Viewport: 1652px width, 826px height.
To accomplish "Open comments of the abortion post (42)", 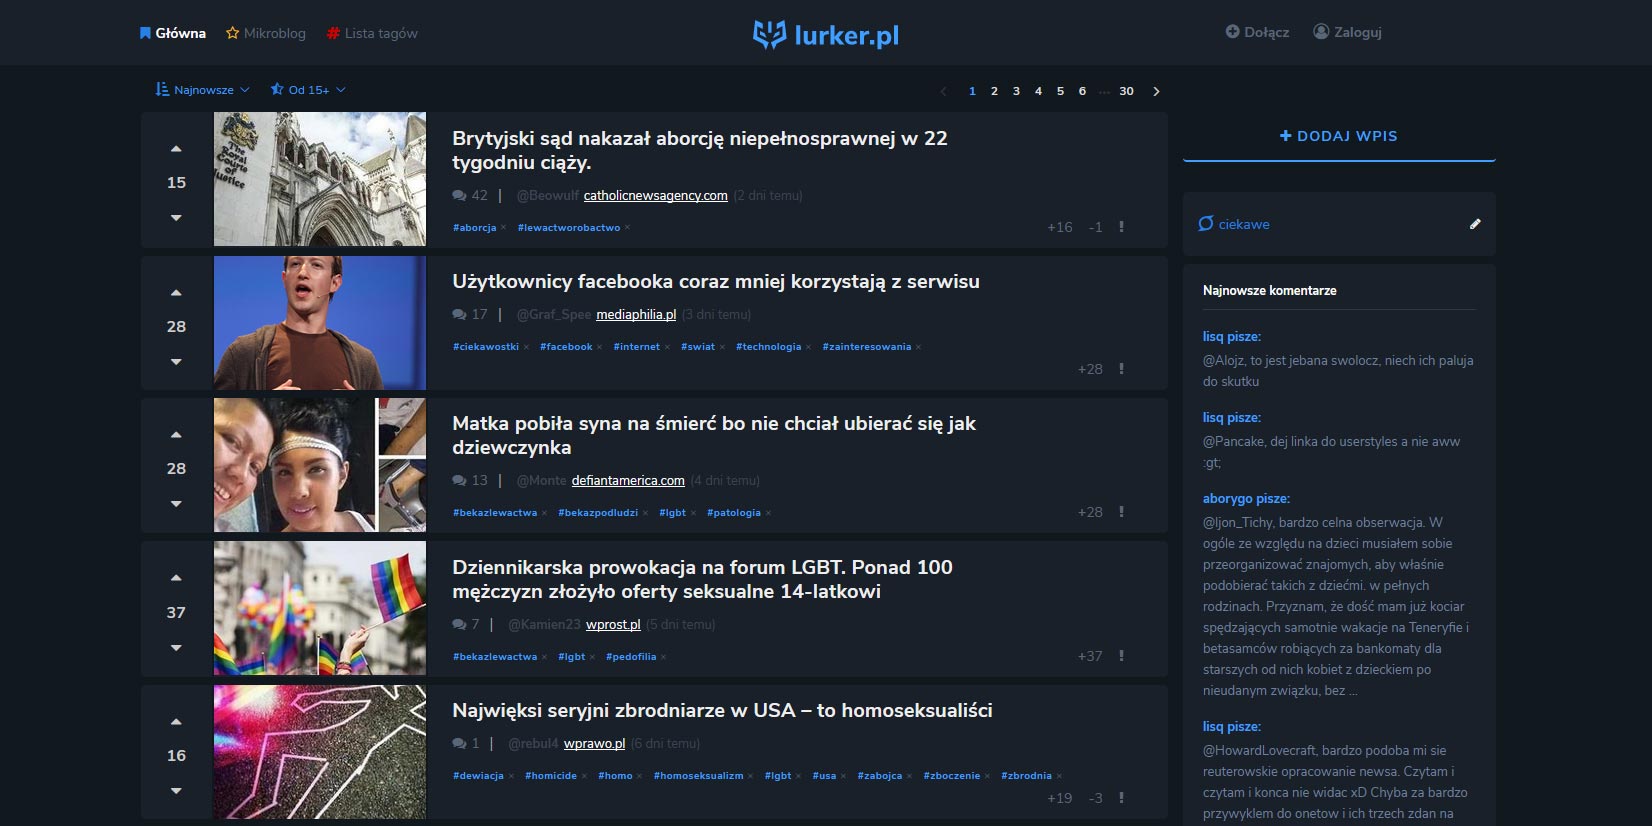I will [x=470, y=196].
